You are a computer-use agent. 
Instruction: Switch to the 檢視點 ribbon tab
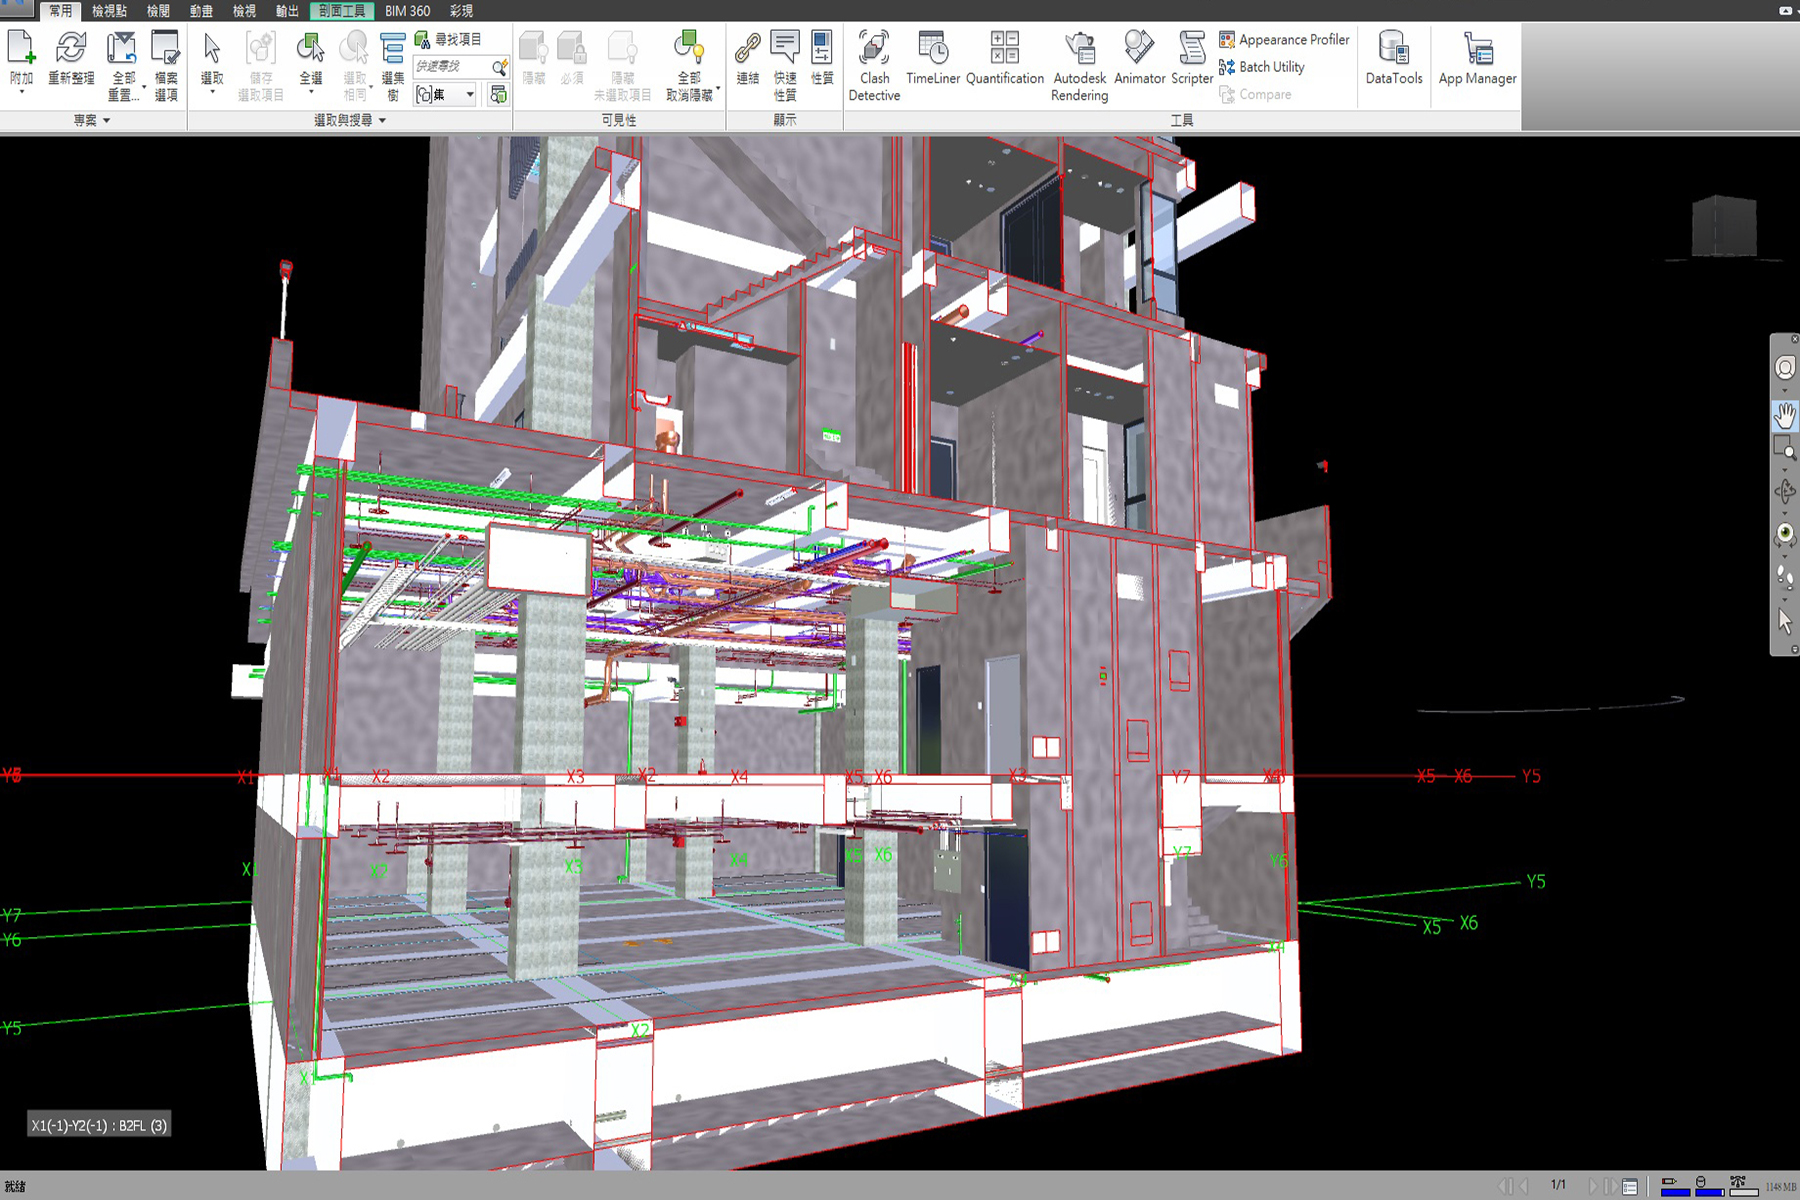click(109, 11)
